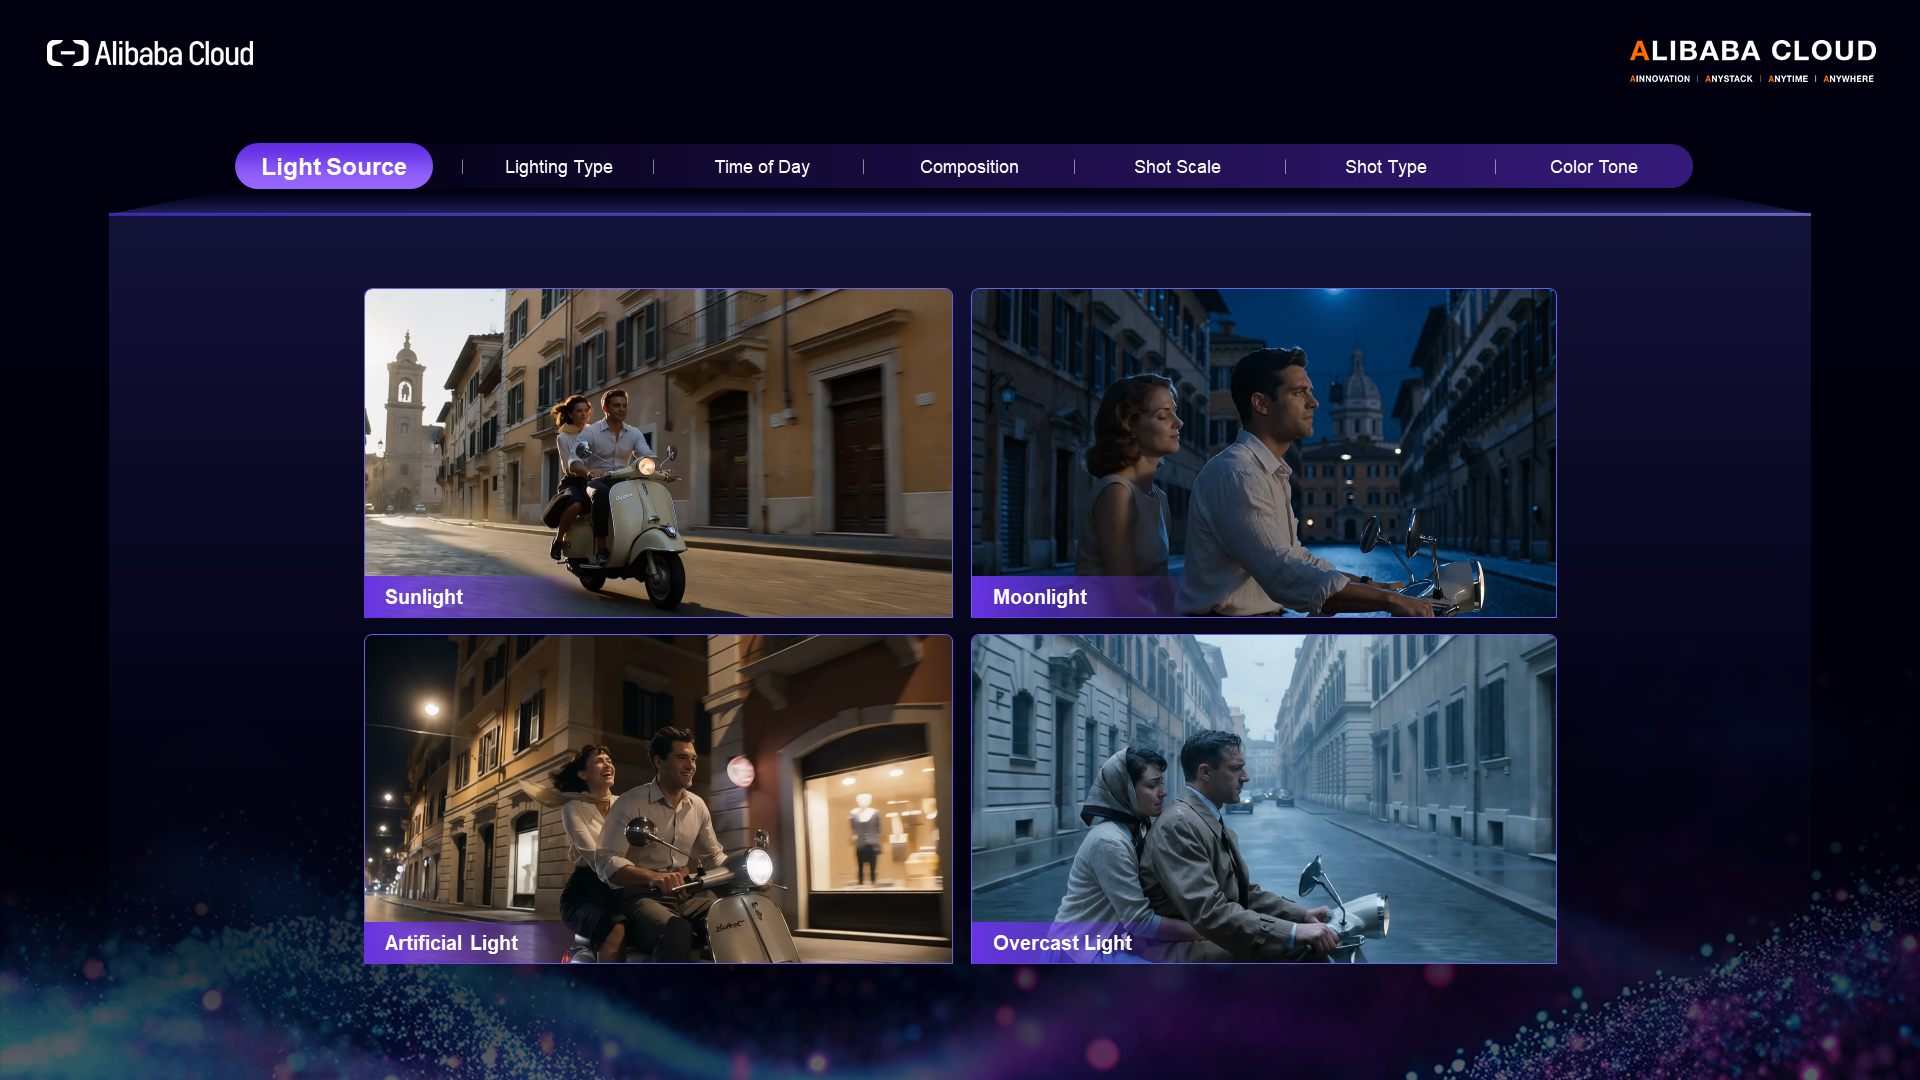Open the Artificial Light scene thumbnail
This screenshot has height=1080, width=1920.
658,799
